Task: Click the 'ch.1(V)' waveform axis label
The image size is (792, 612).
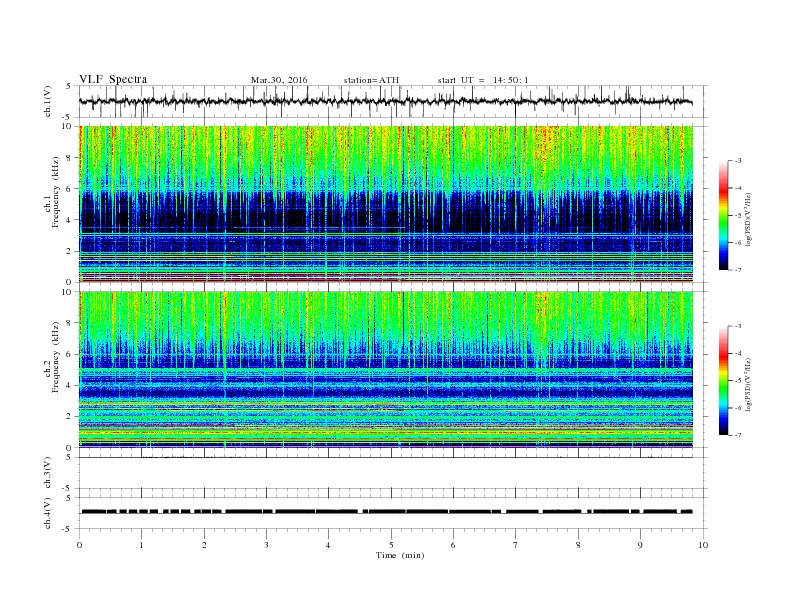Action: [x=48, y=101]
